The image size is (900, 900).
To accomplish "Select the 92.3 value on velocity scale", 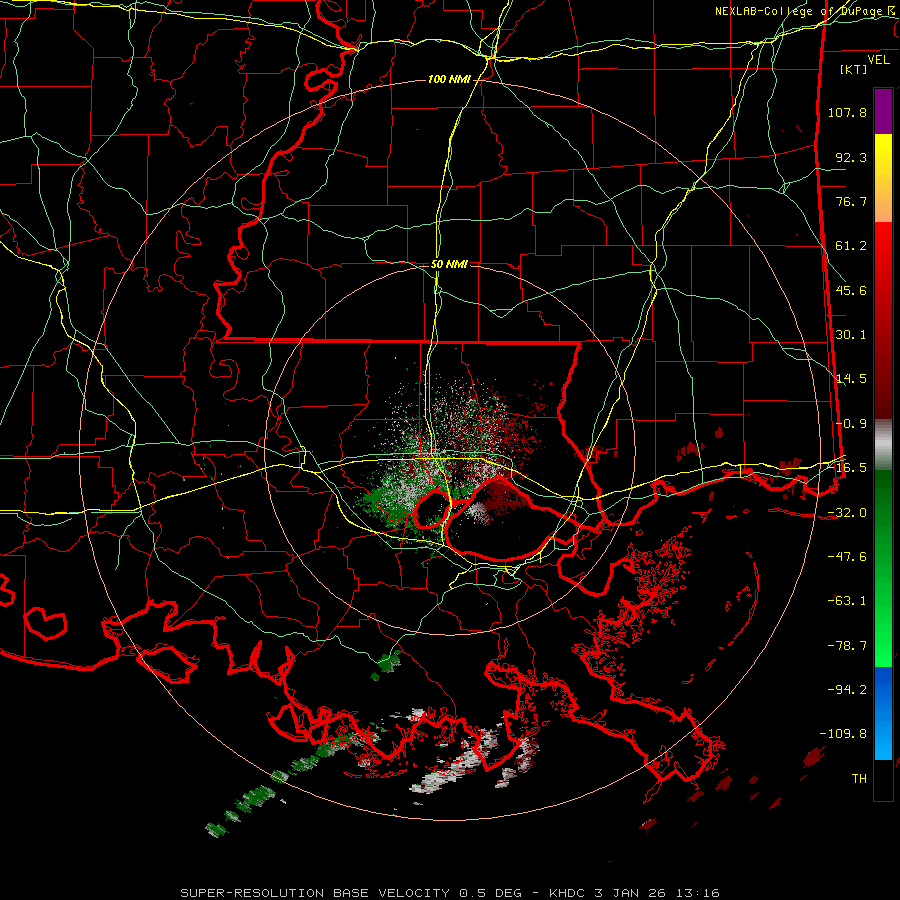I will (851, 157).
